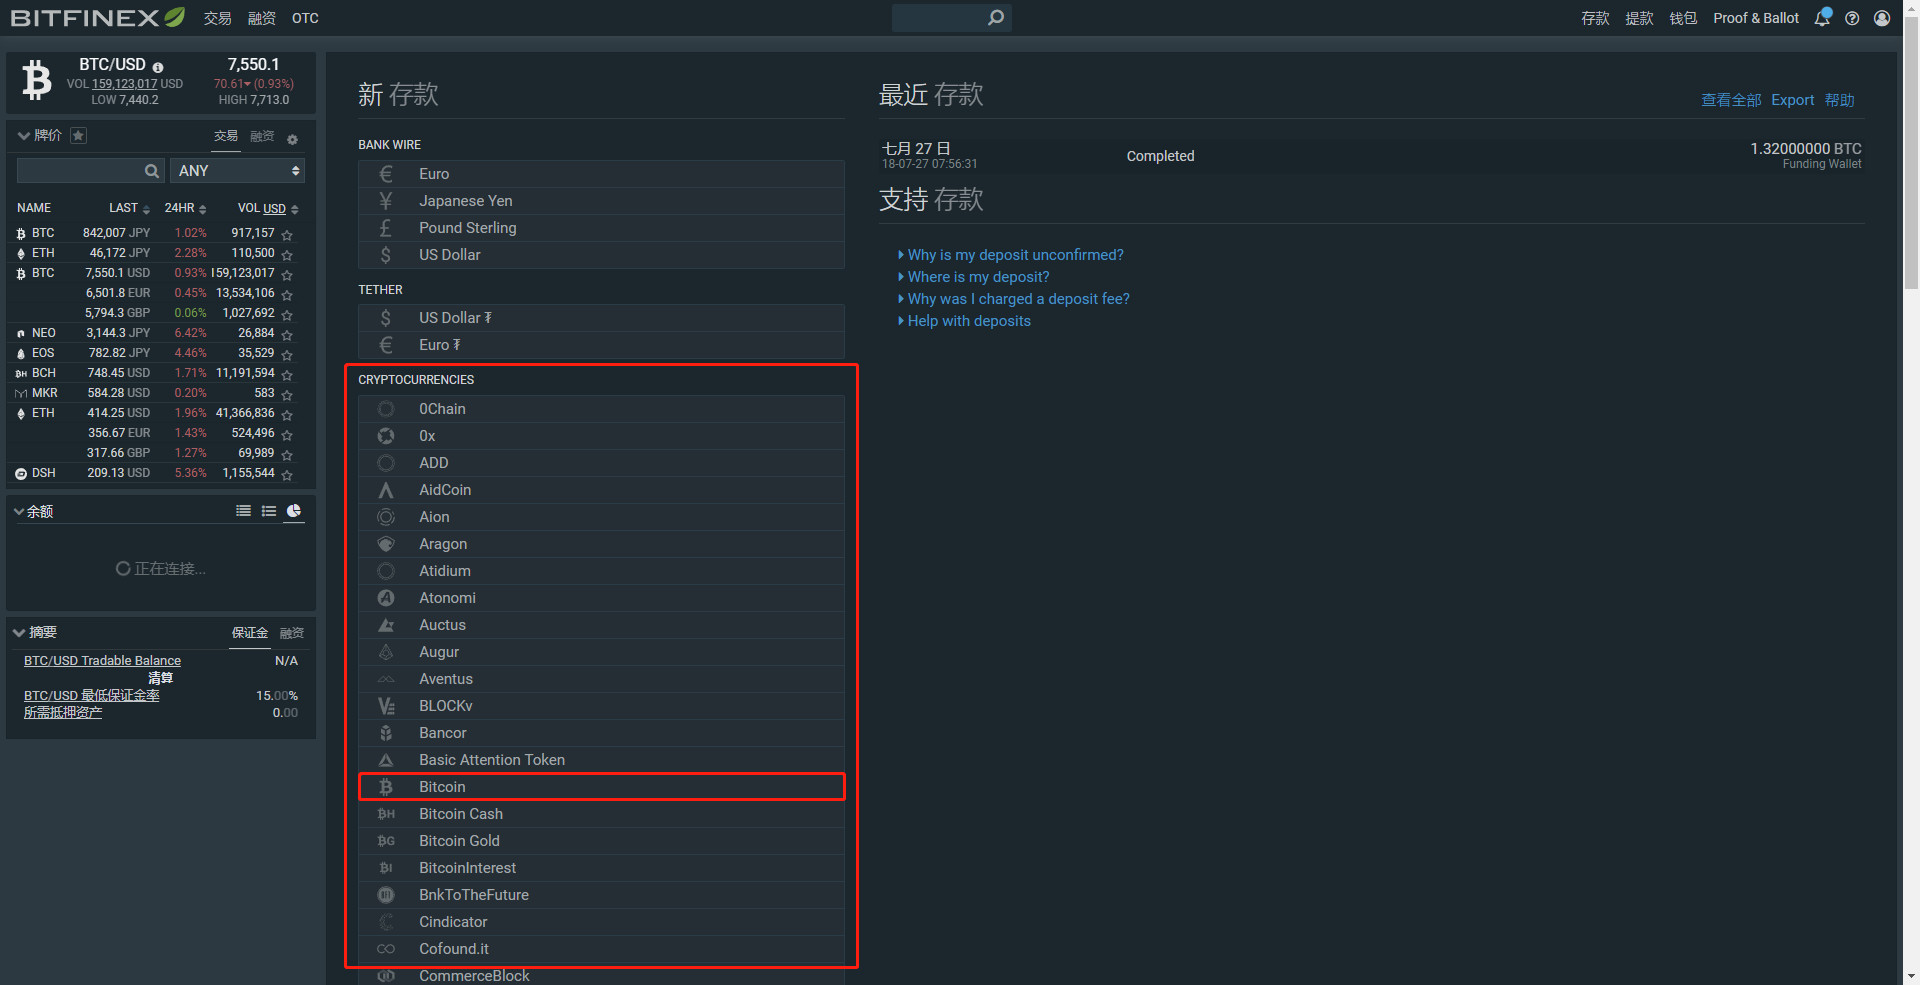Star the MKR 584.28 USD row
Viewport: 1920px width, 985px height.
coord(287,395)
